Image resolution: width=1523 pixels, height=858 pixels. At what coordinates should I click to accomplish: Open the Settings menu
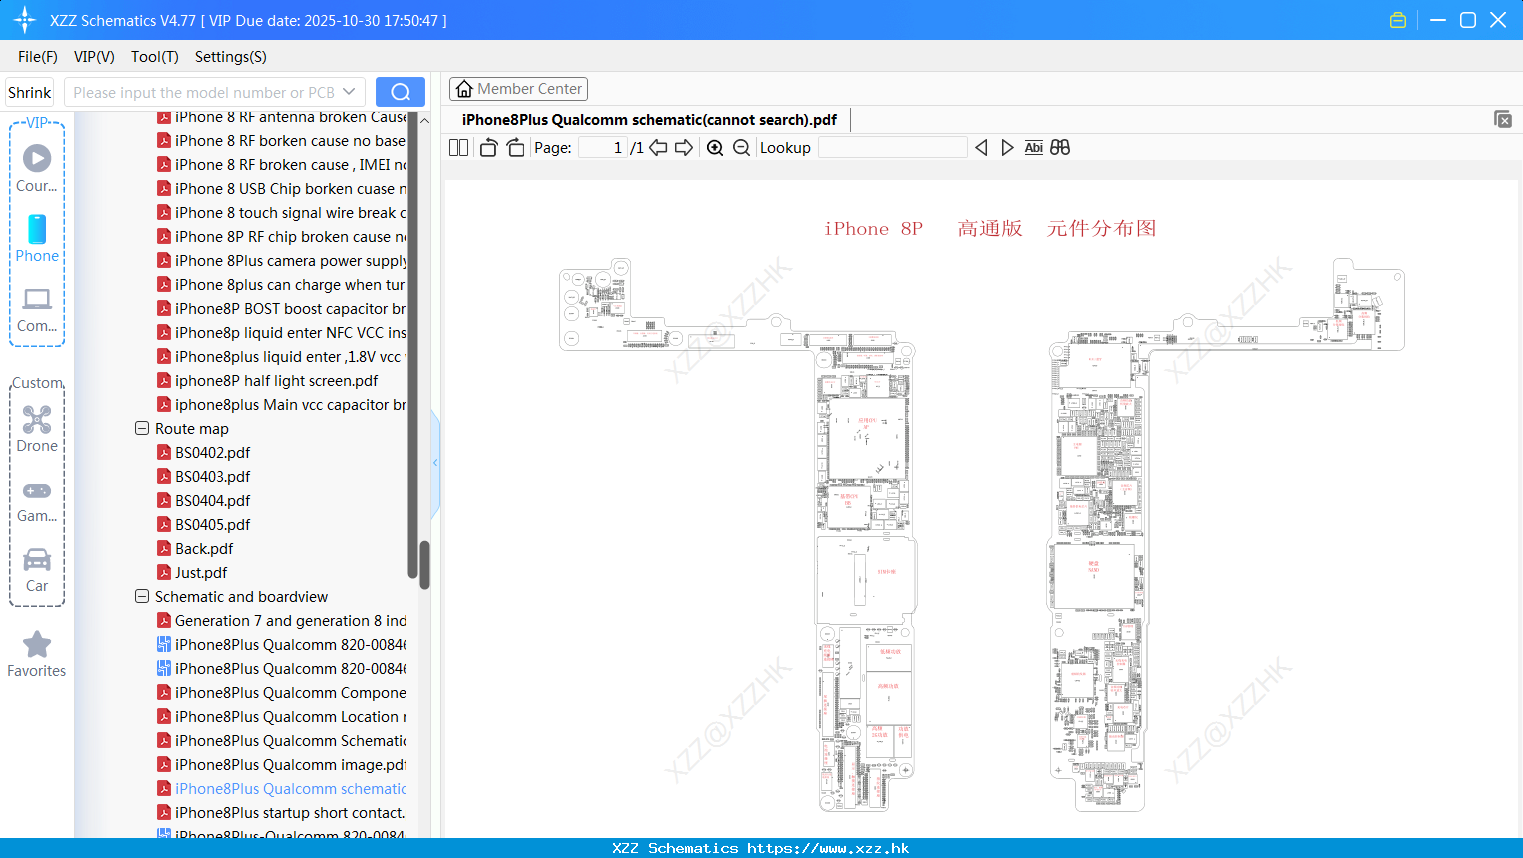pos(231,57)
